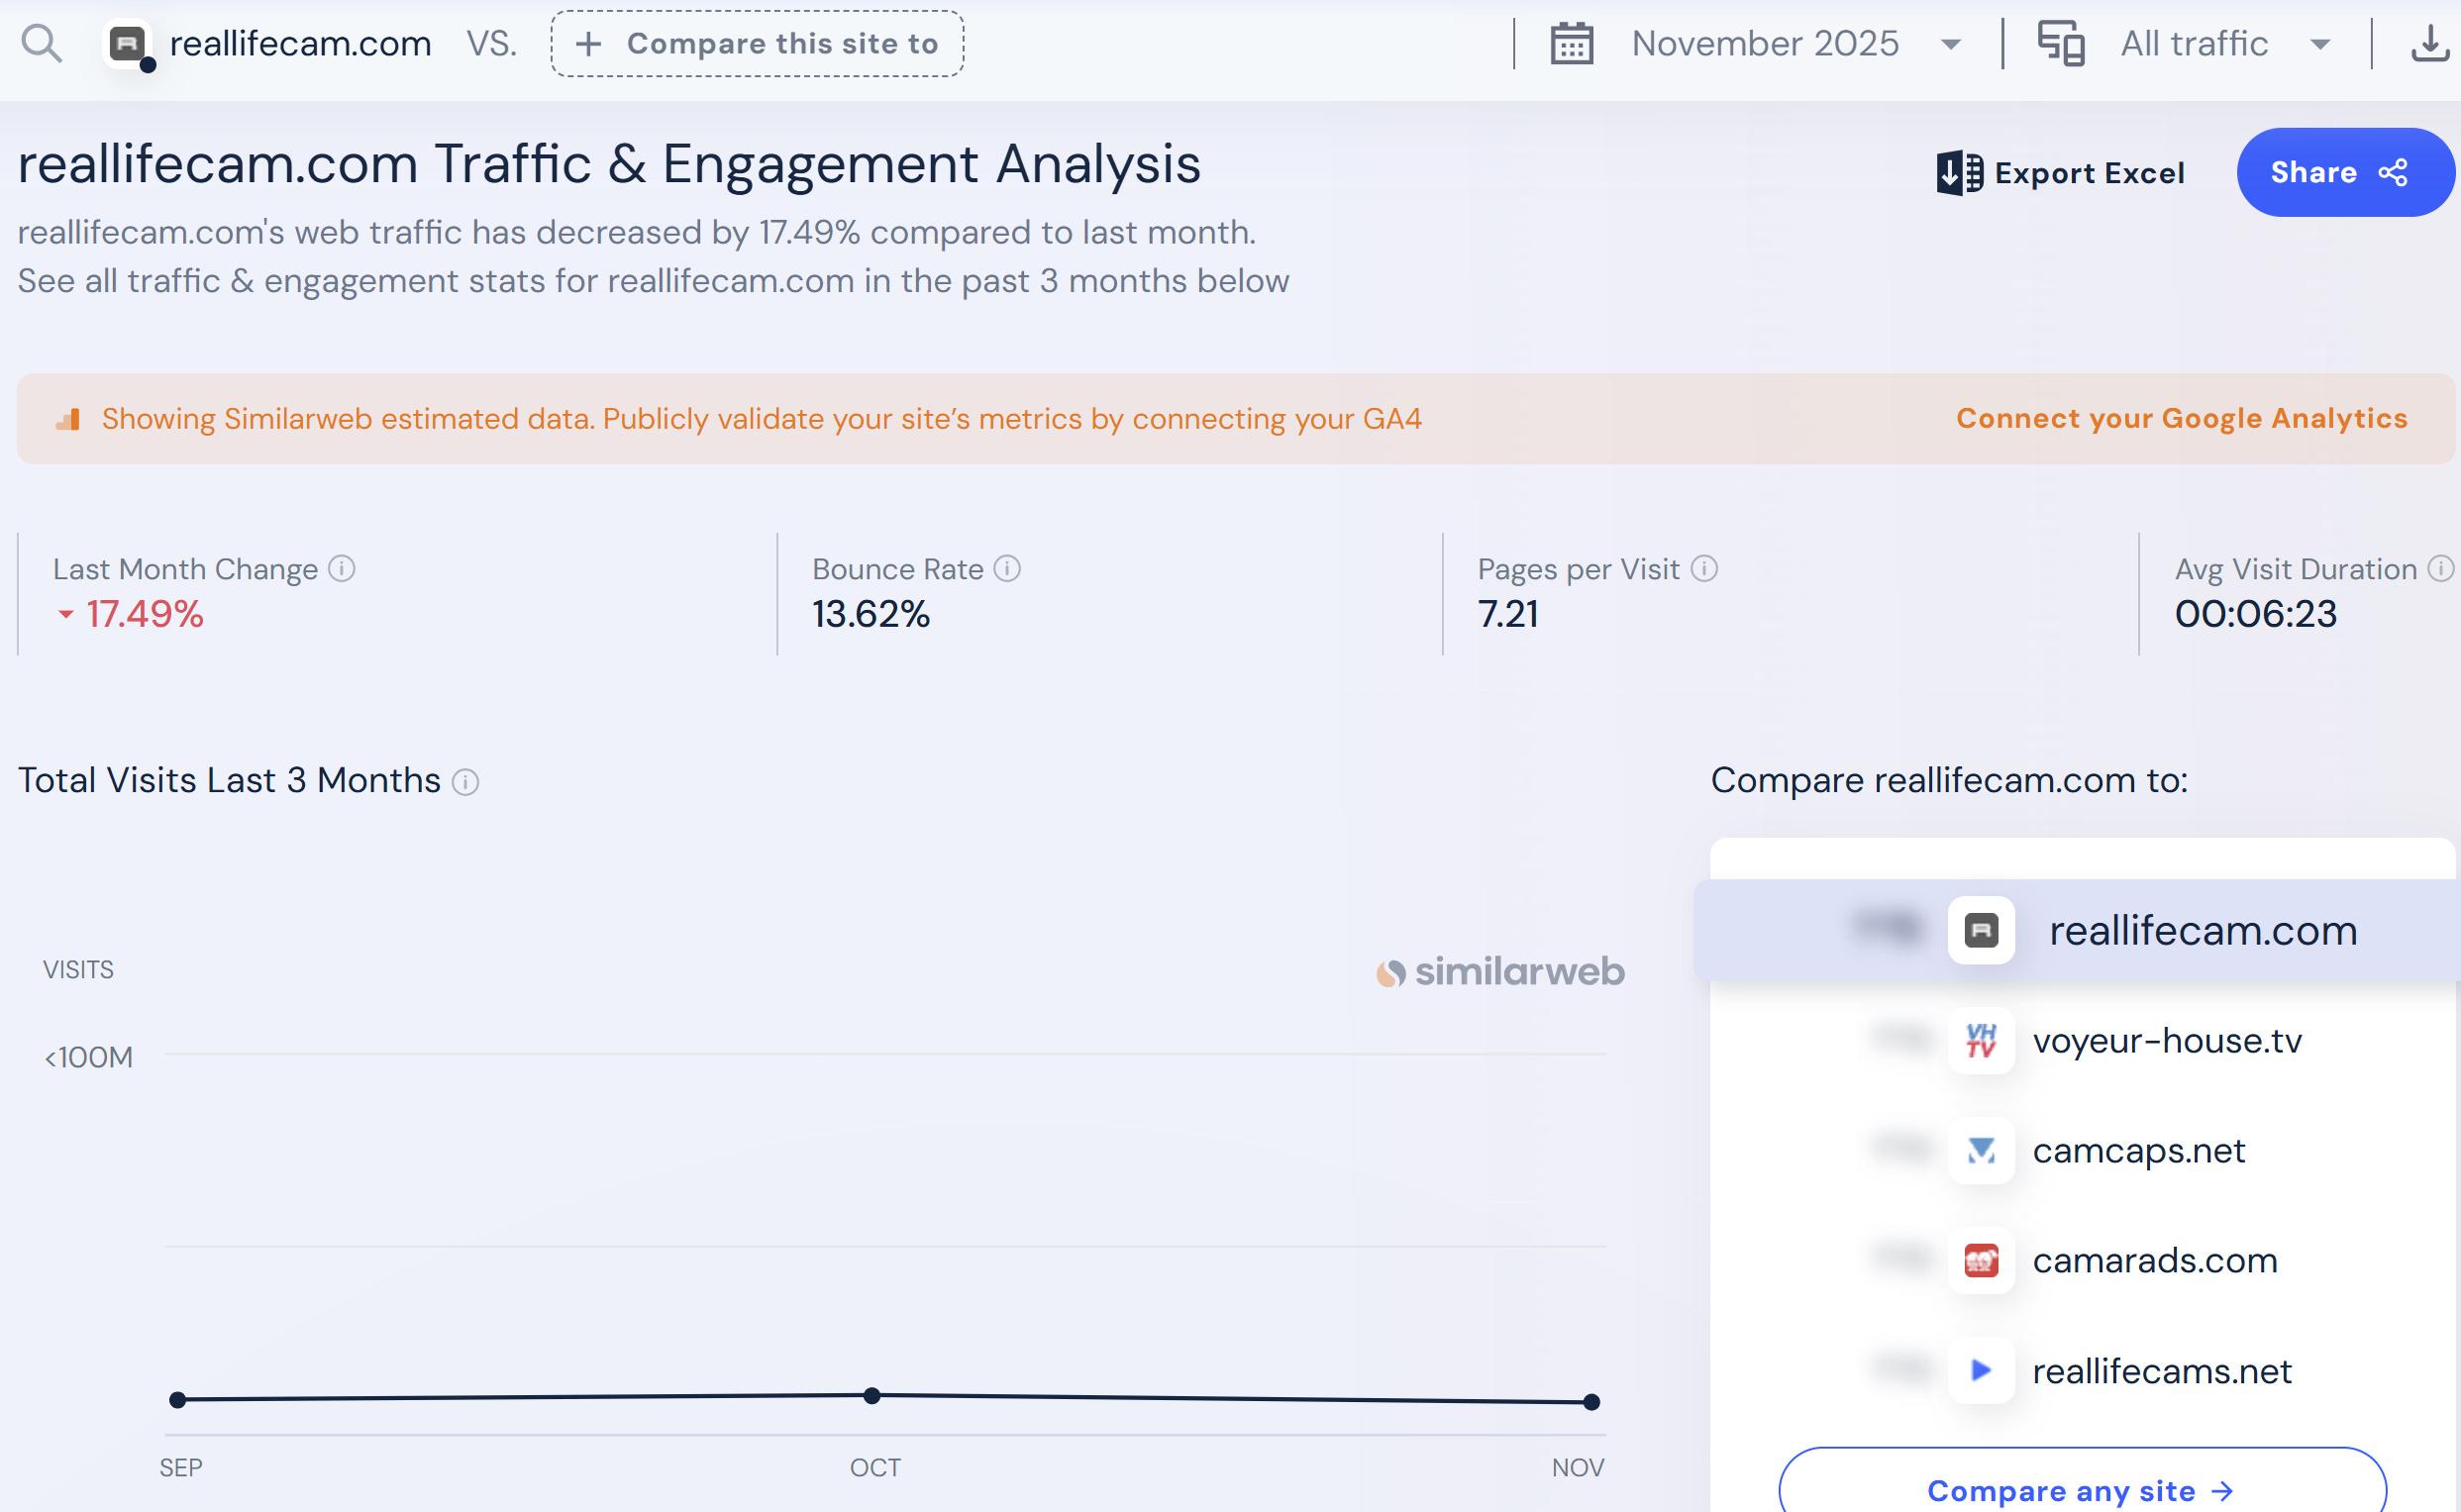Select camcaps.net in compare list

point(2138,1151)
